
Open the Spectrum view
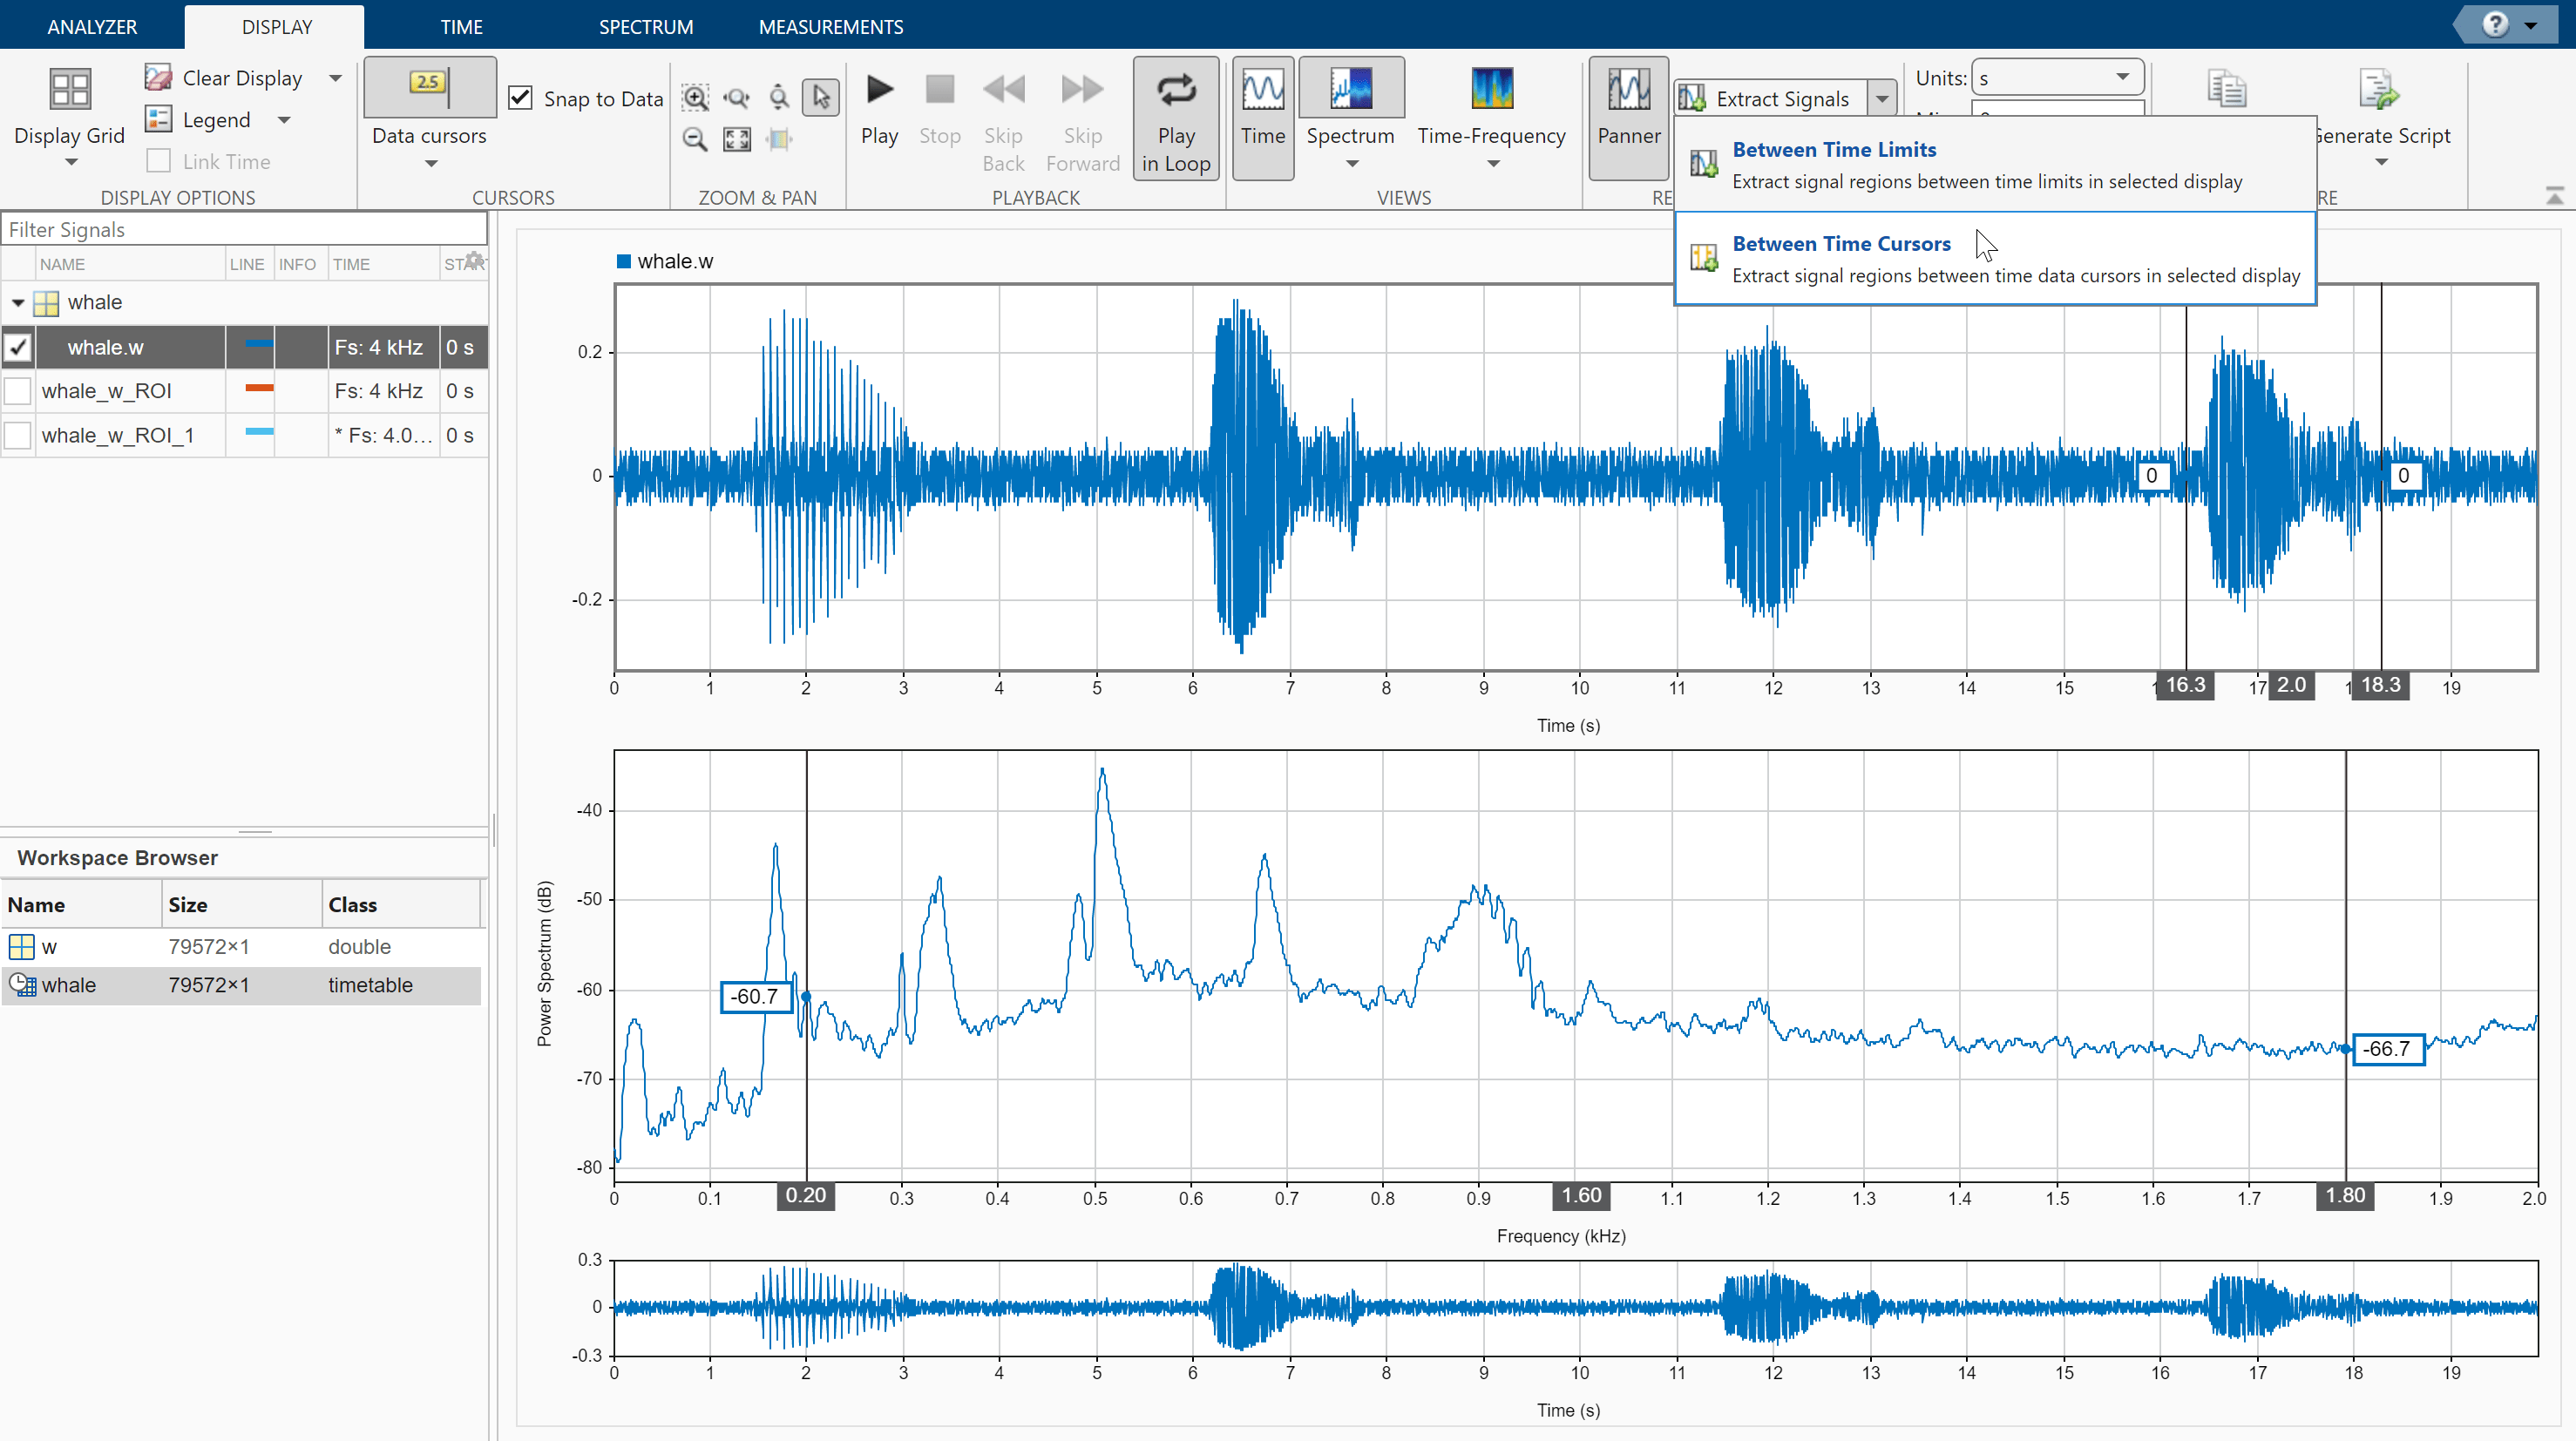tap(1350, 90)
